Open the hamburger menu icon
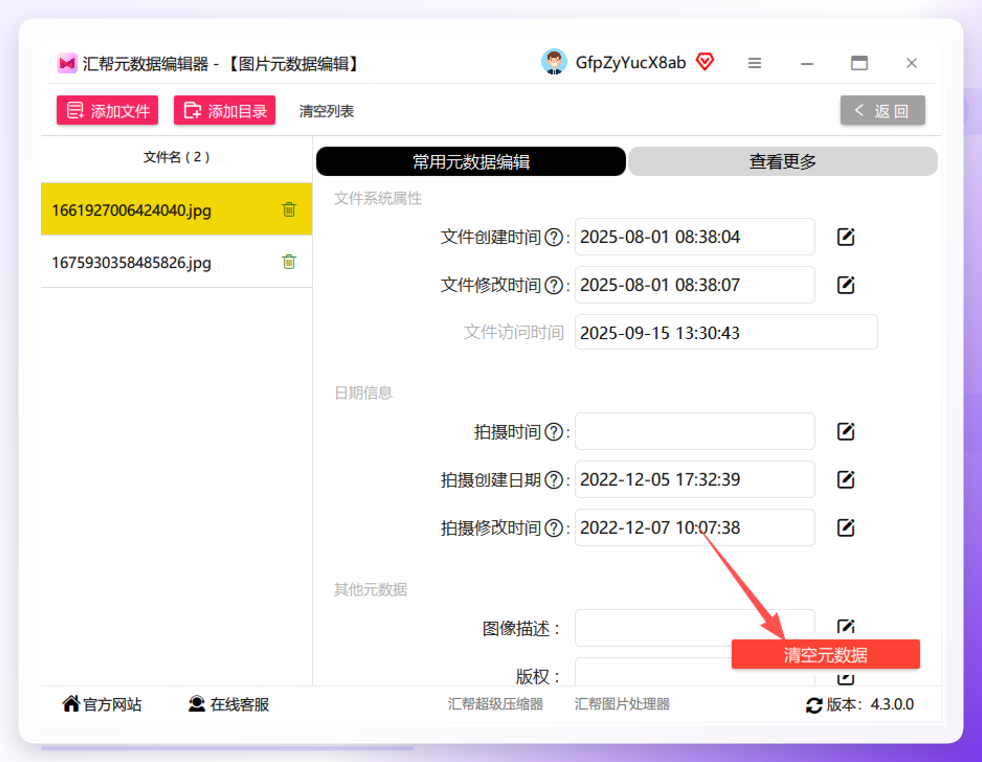The height and width of the screenshot is (762, 982). (755, 63)
